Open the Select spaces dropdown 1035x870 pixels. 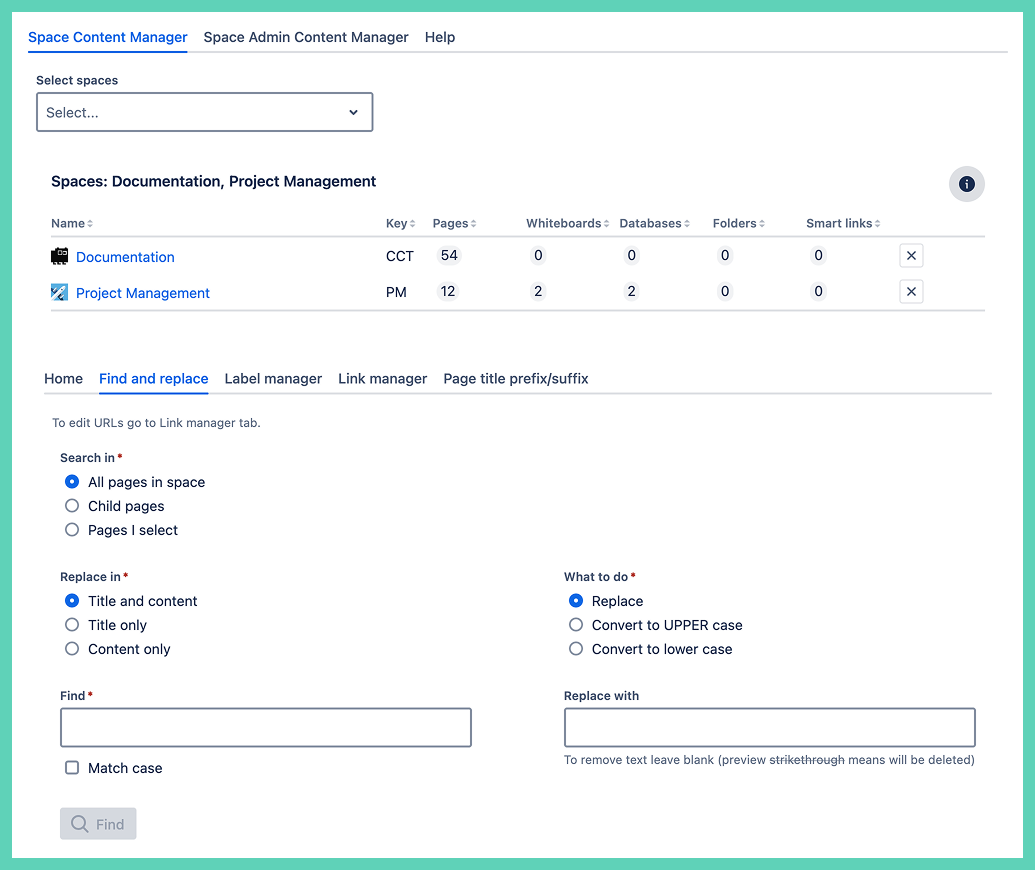[x=204, y=113]
